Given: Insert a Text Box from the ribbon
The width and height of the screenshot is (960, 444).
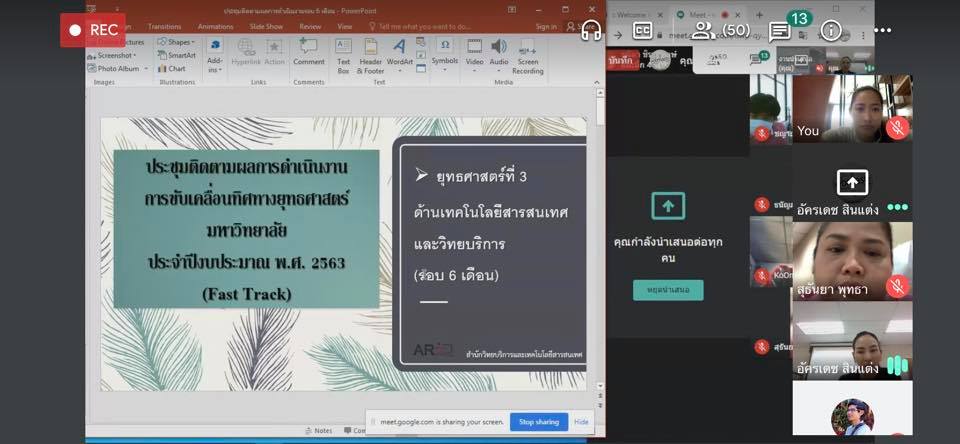Looking at the screenshot, I should 343,54.
